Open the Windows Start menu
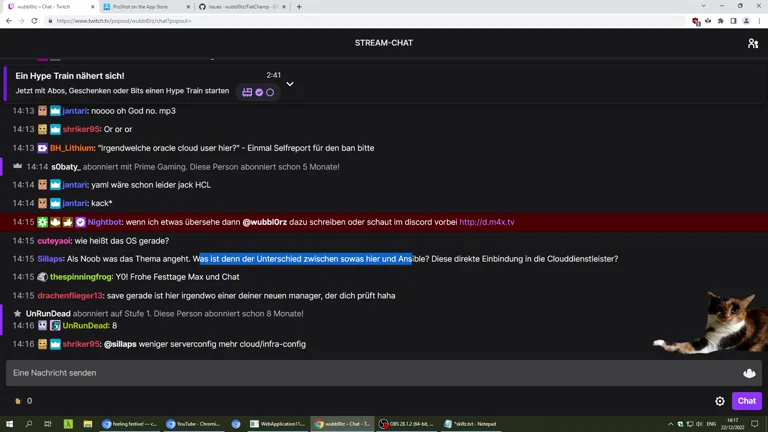The width and height of the screenshot is (768, 432). point(9,424)
